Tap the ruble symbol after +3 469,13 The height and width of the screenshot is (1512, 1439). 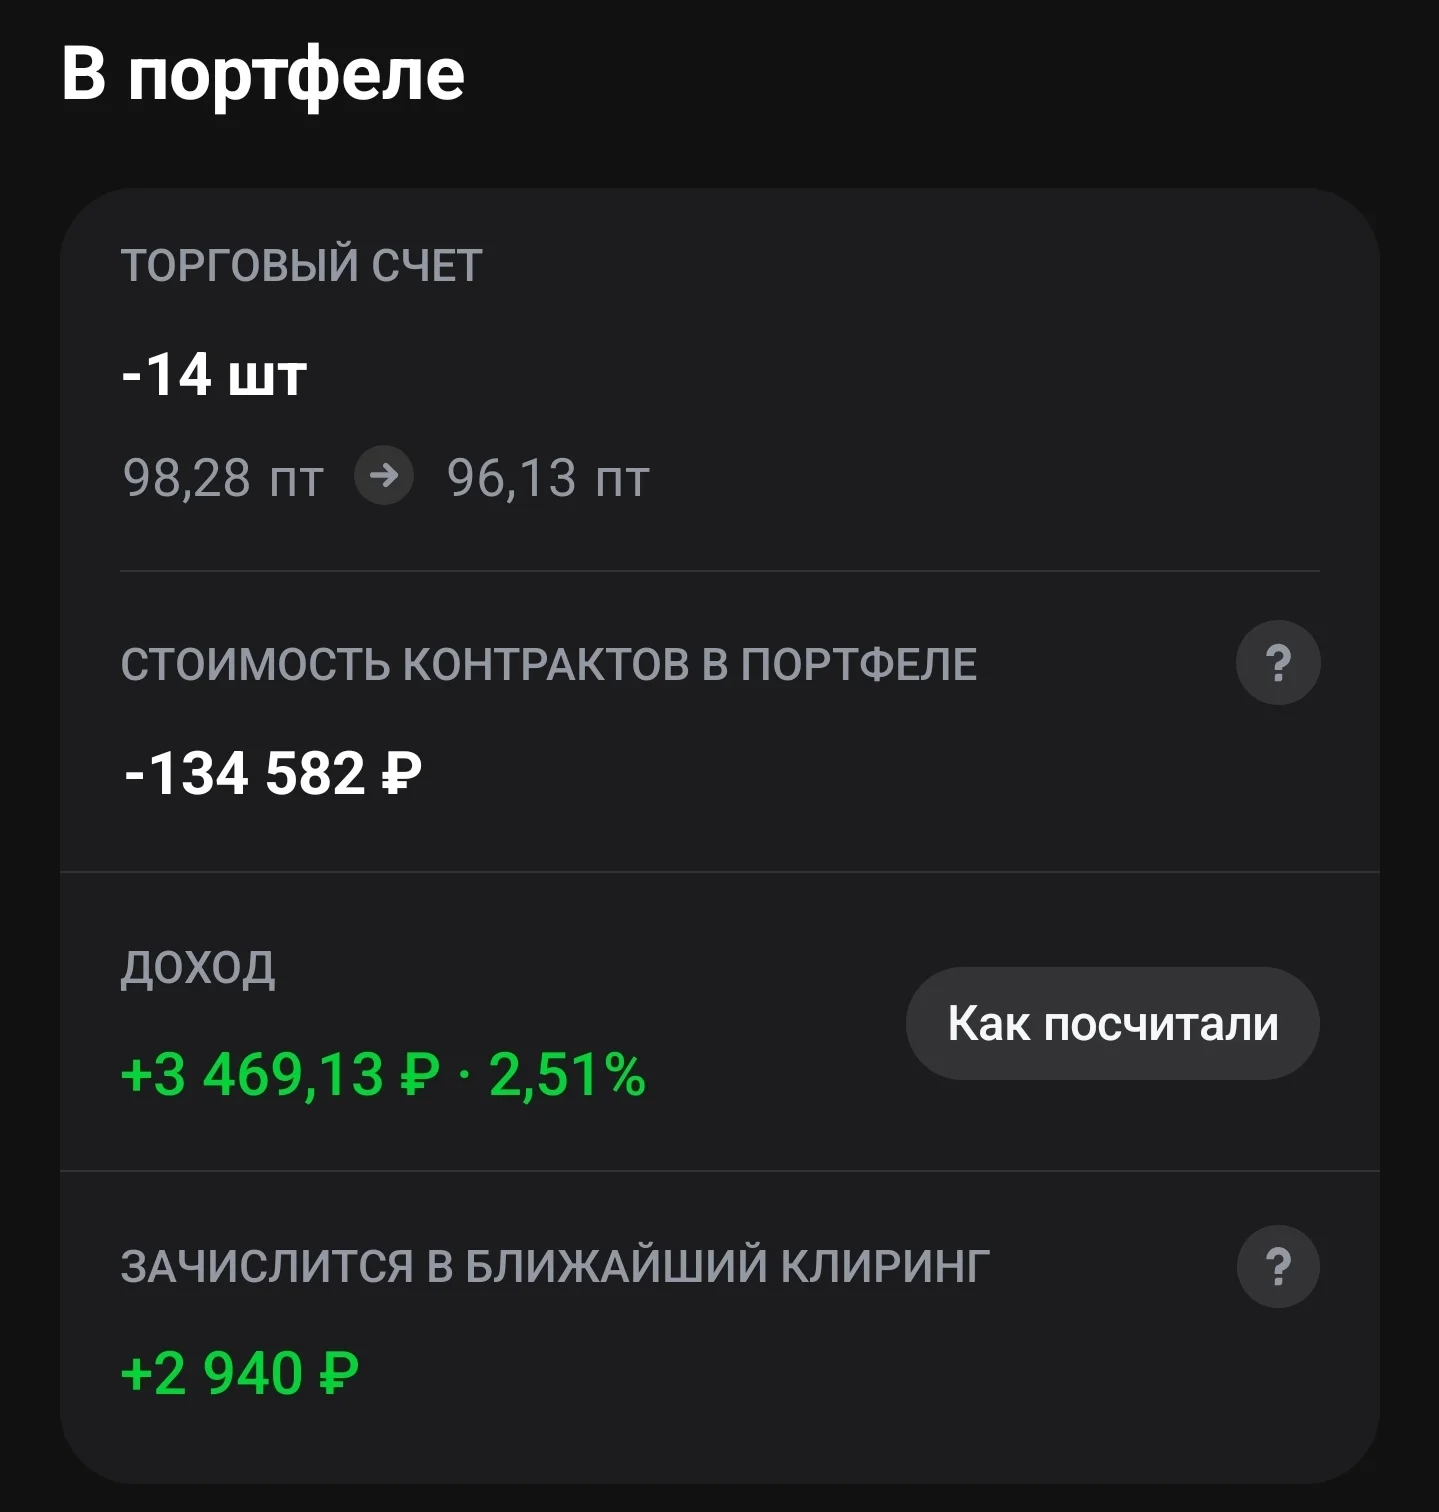click(x=419, y=1075)
